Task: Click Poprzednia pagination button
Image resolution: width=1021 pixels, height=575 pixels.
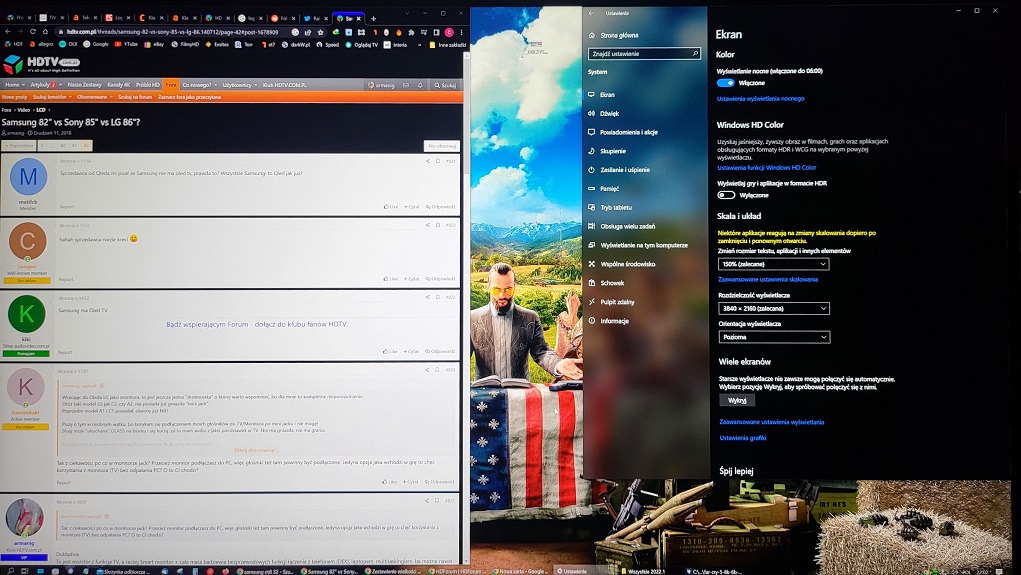Action: tap(18, 146)
